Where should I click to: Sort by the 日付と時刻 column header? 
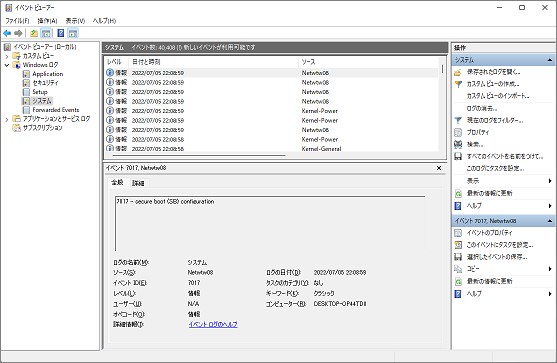coord(146,62)
